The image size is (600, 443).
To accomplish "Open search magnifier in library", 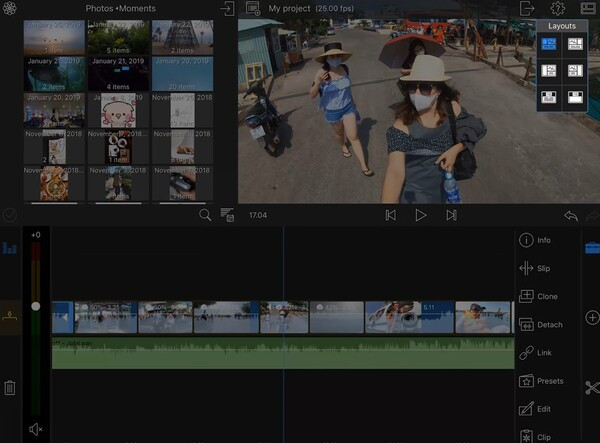I will [205, 215].
